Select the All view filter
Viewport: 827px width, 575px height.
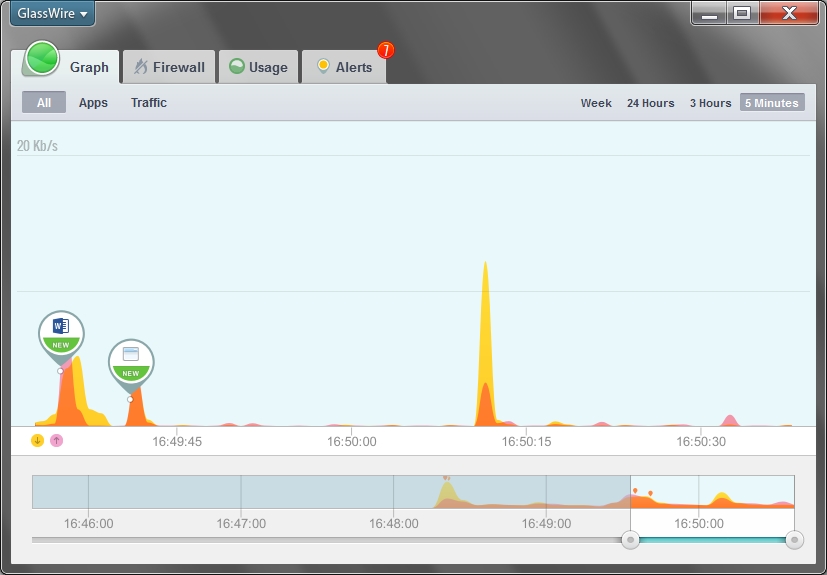point(44,102)
